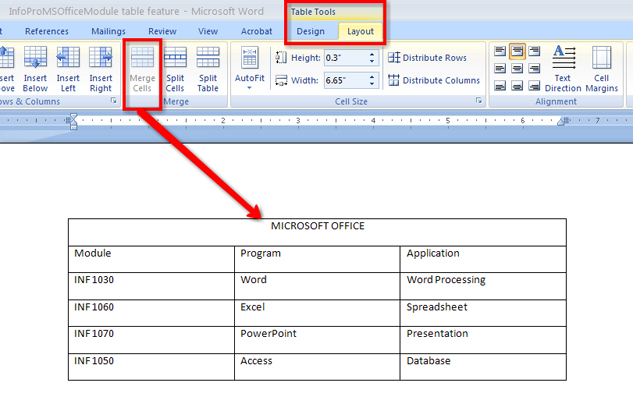Viewport: 633px width, 404px height.
Task: Click the Access cell
Action: click(x=317, y=367)
